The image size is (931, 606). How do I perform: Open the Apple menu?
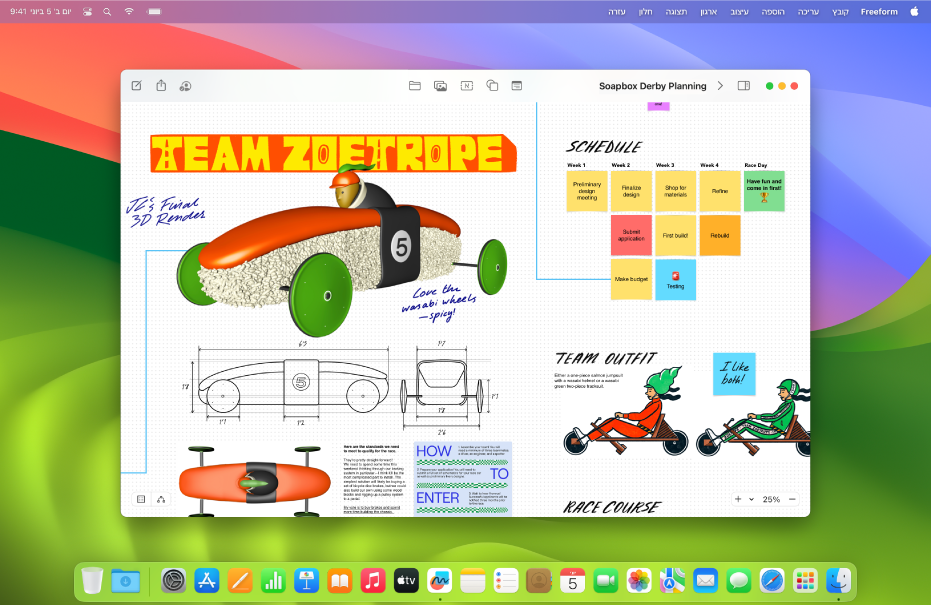point(914,11)
